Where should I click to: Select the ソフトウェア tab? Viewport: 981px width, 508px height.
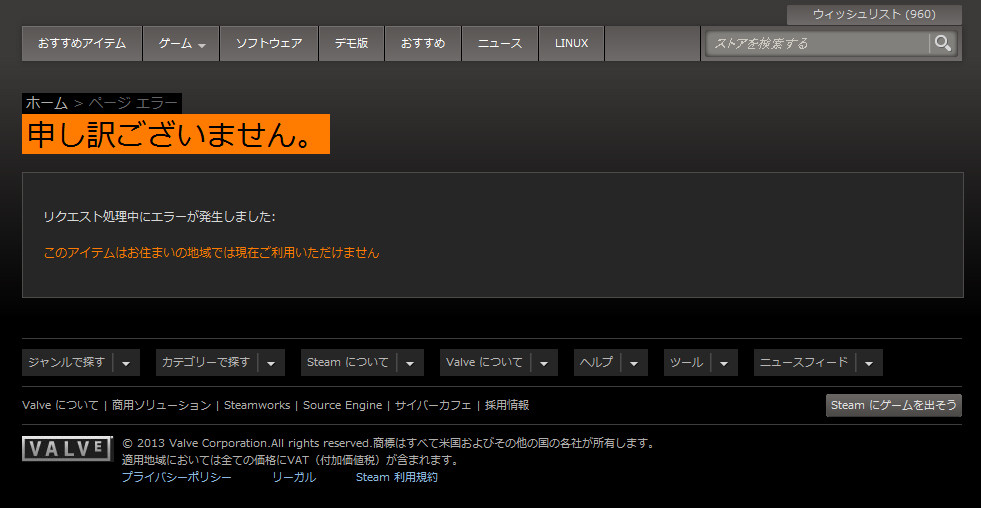click(269, 44)
